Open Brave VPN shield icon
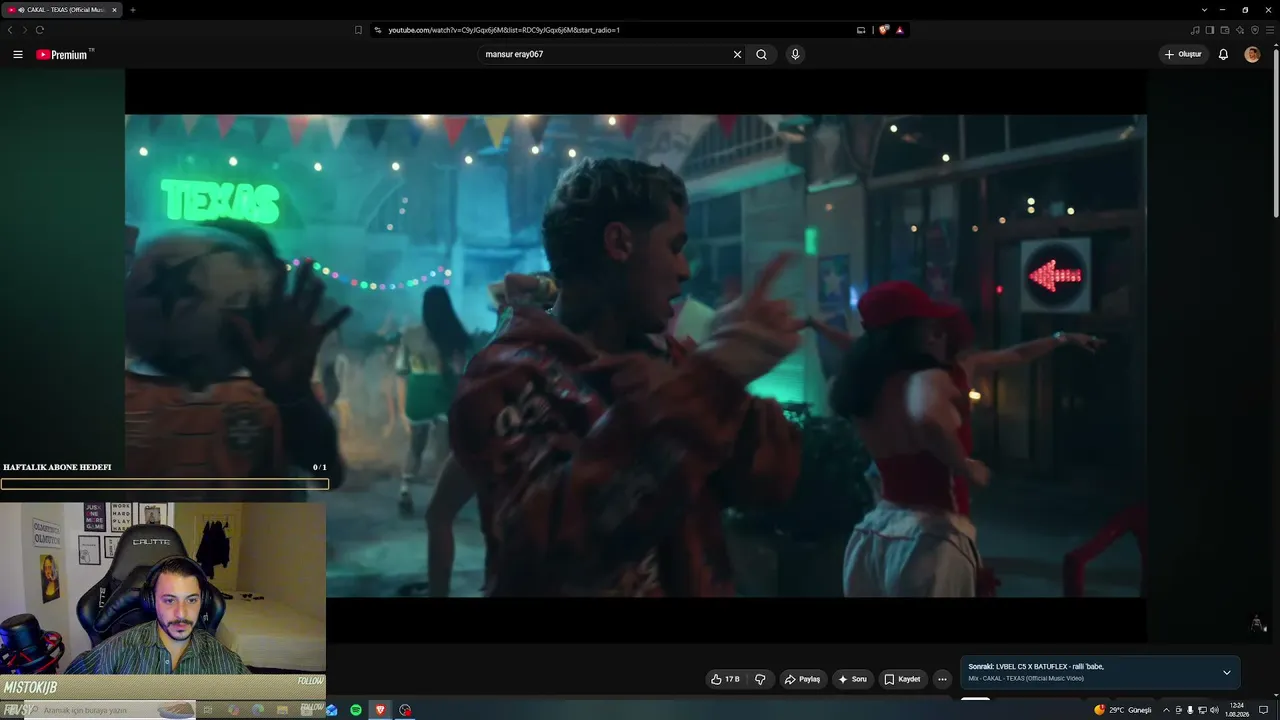Image resolution: width=1280 pixels, height=720 pixels. click(1255, 30)
